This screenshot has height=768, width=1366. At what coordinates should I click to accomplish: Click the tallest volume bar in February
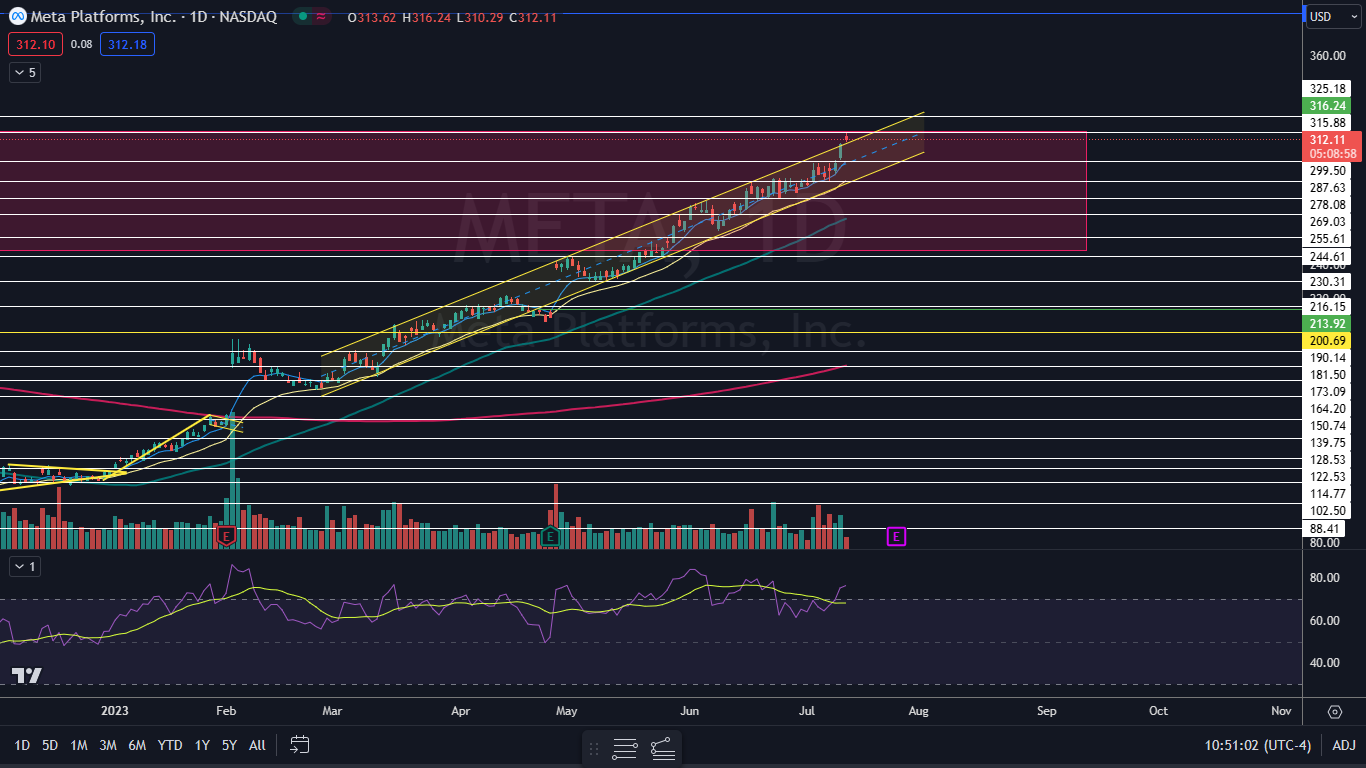click(232, 481)
